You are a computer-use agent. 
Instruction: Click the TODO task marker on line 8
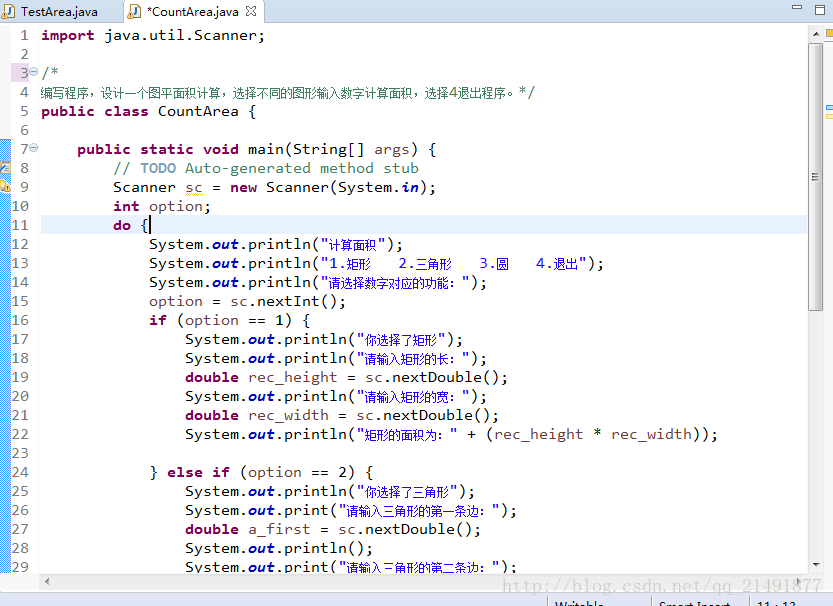pyautogui.click(x=5, y=168)
